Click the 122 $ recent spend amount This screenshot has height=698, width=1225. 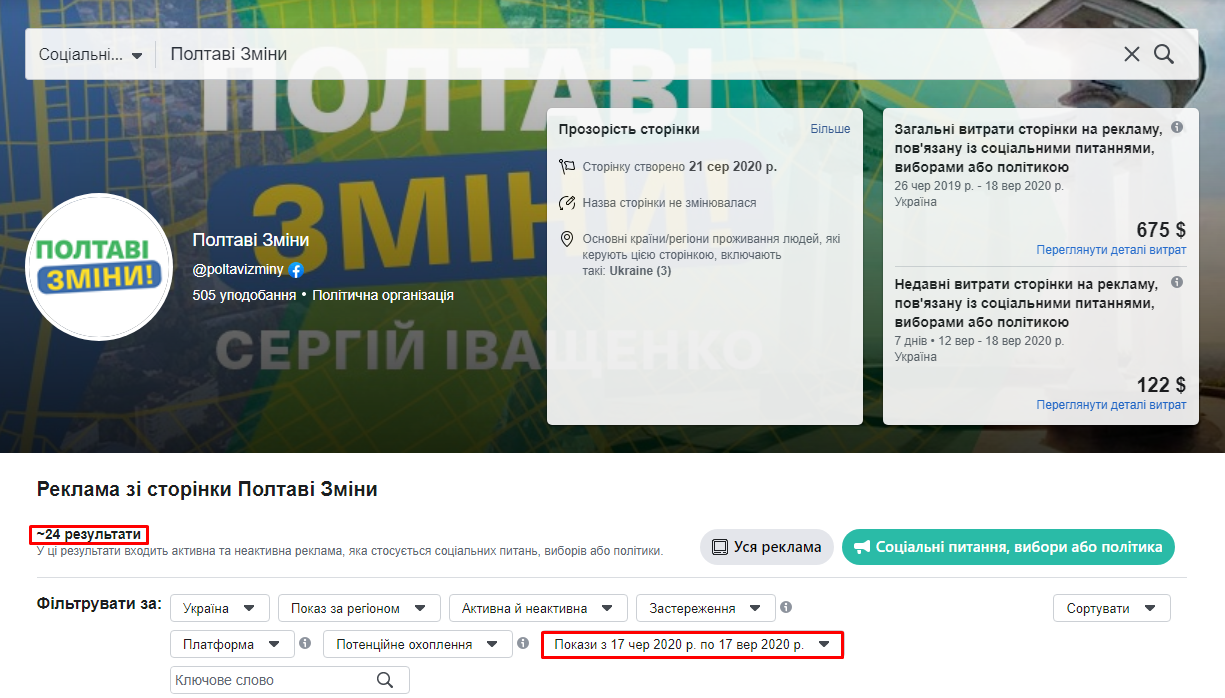1161,385
